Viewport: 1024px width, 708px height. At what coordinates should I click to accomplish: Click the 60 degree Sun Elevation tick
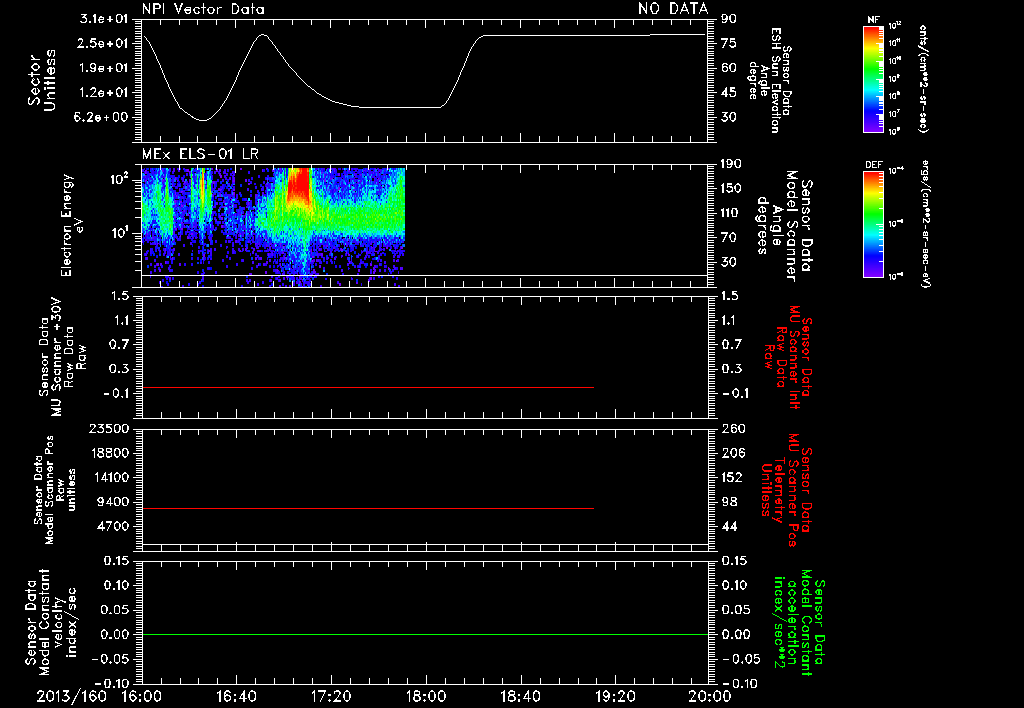[729, 68]
